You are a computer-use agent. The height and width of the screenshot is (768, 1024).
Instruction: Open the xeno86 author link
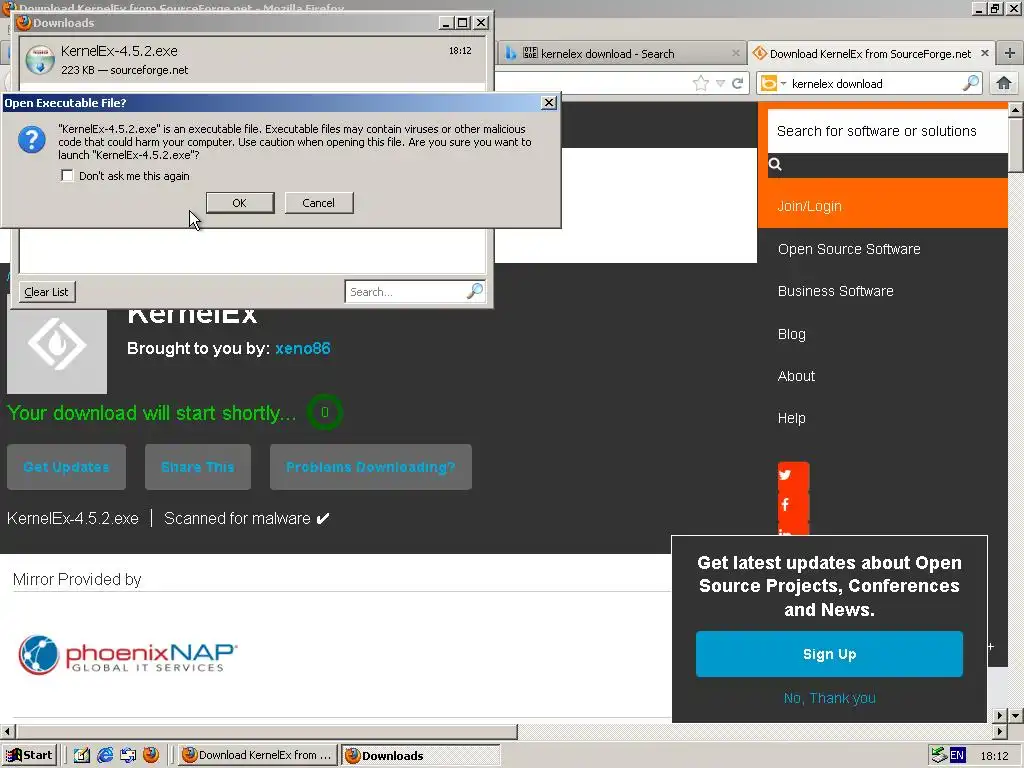(302, 348)
